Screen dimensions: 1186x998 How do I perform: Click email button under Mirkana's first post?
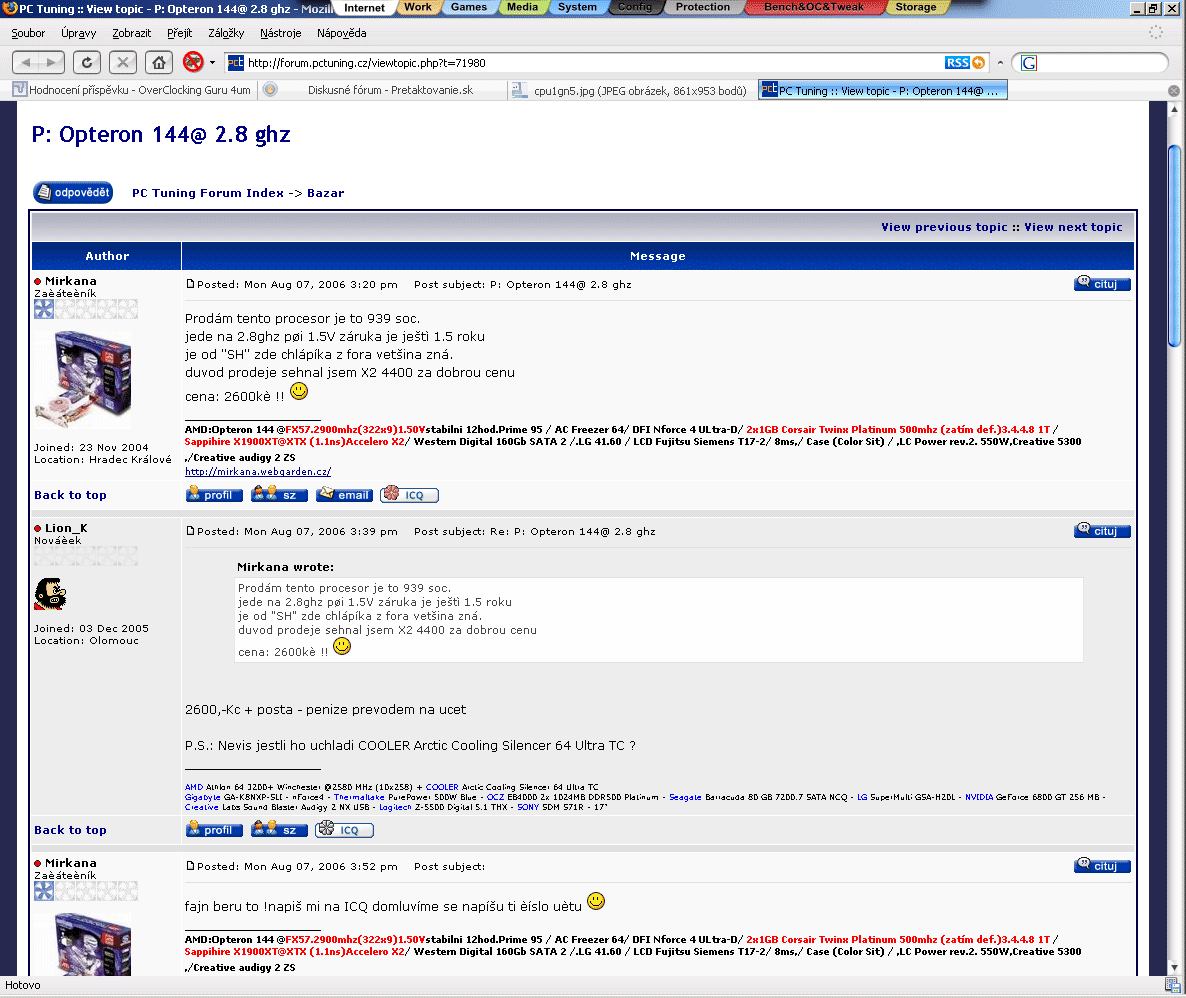coord(344,495)
